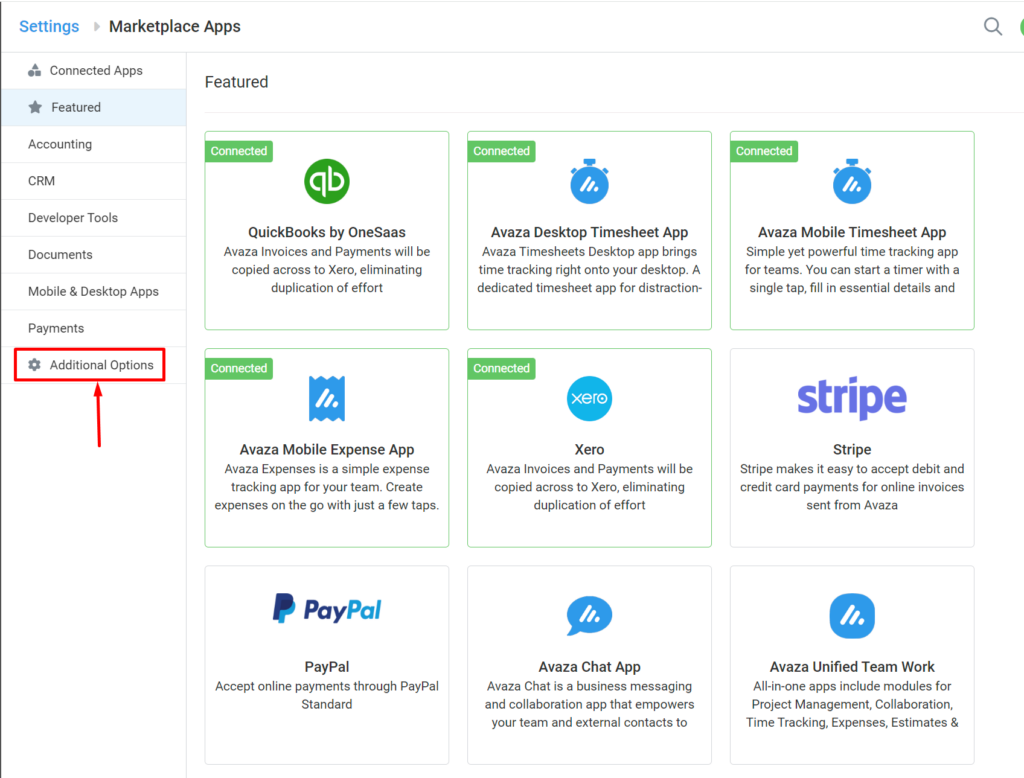The height and width of the screenshot is (778, 1024).
Task: Open Connected Apps in the sidebar
Action: tap(94, 71)
